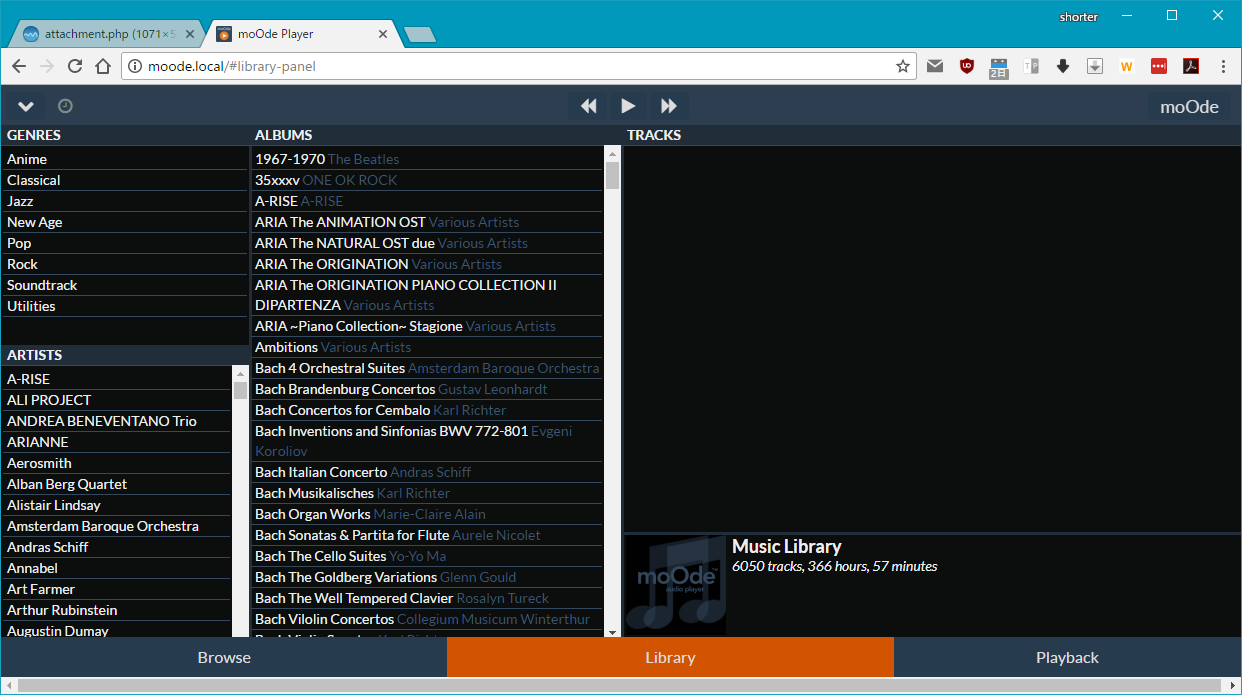Viewport: 1242px width, 695px height.
Task: Expand the chevron-down menu at top left
Action: (x=26, y=106)
